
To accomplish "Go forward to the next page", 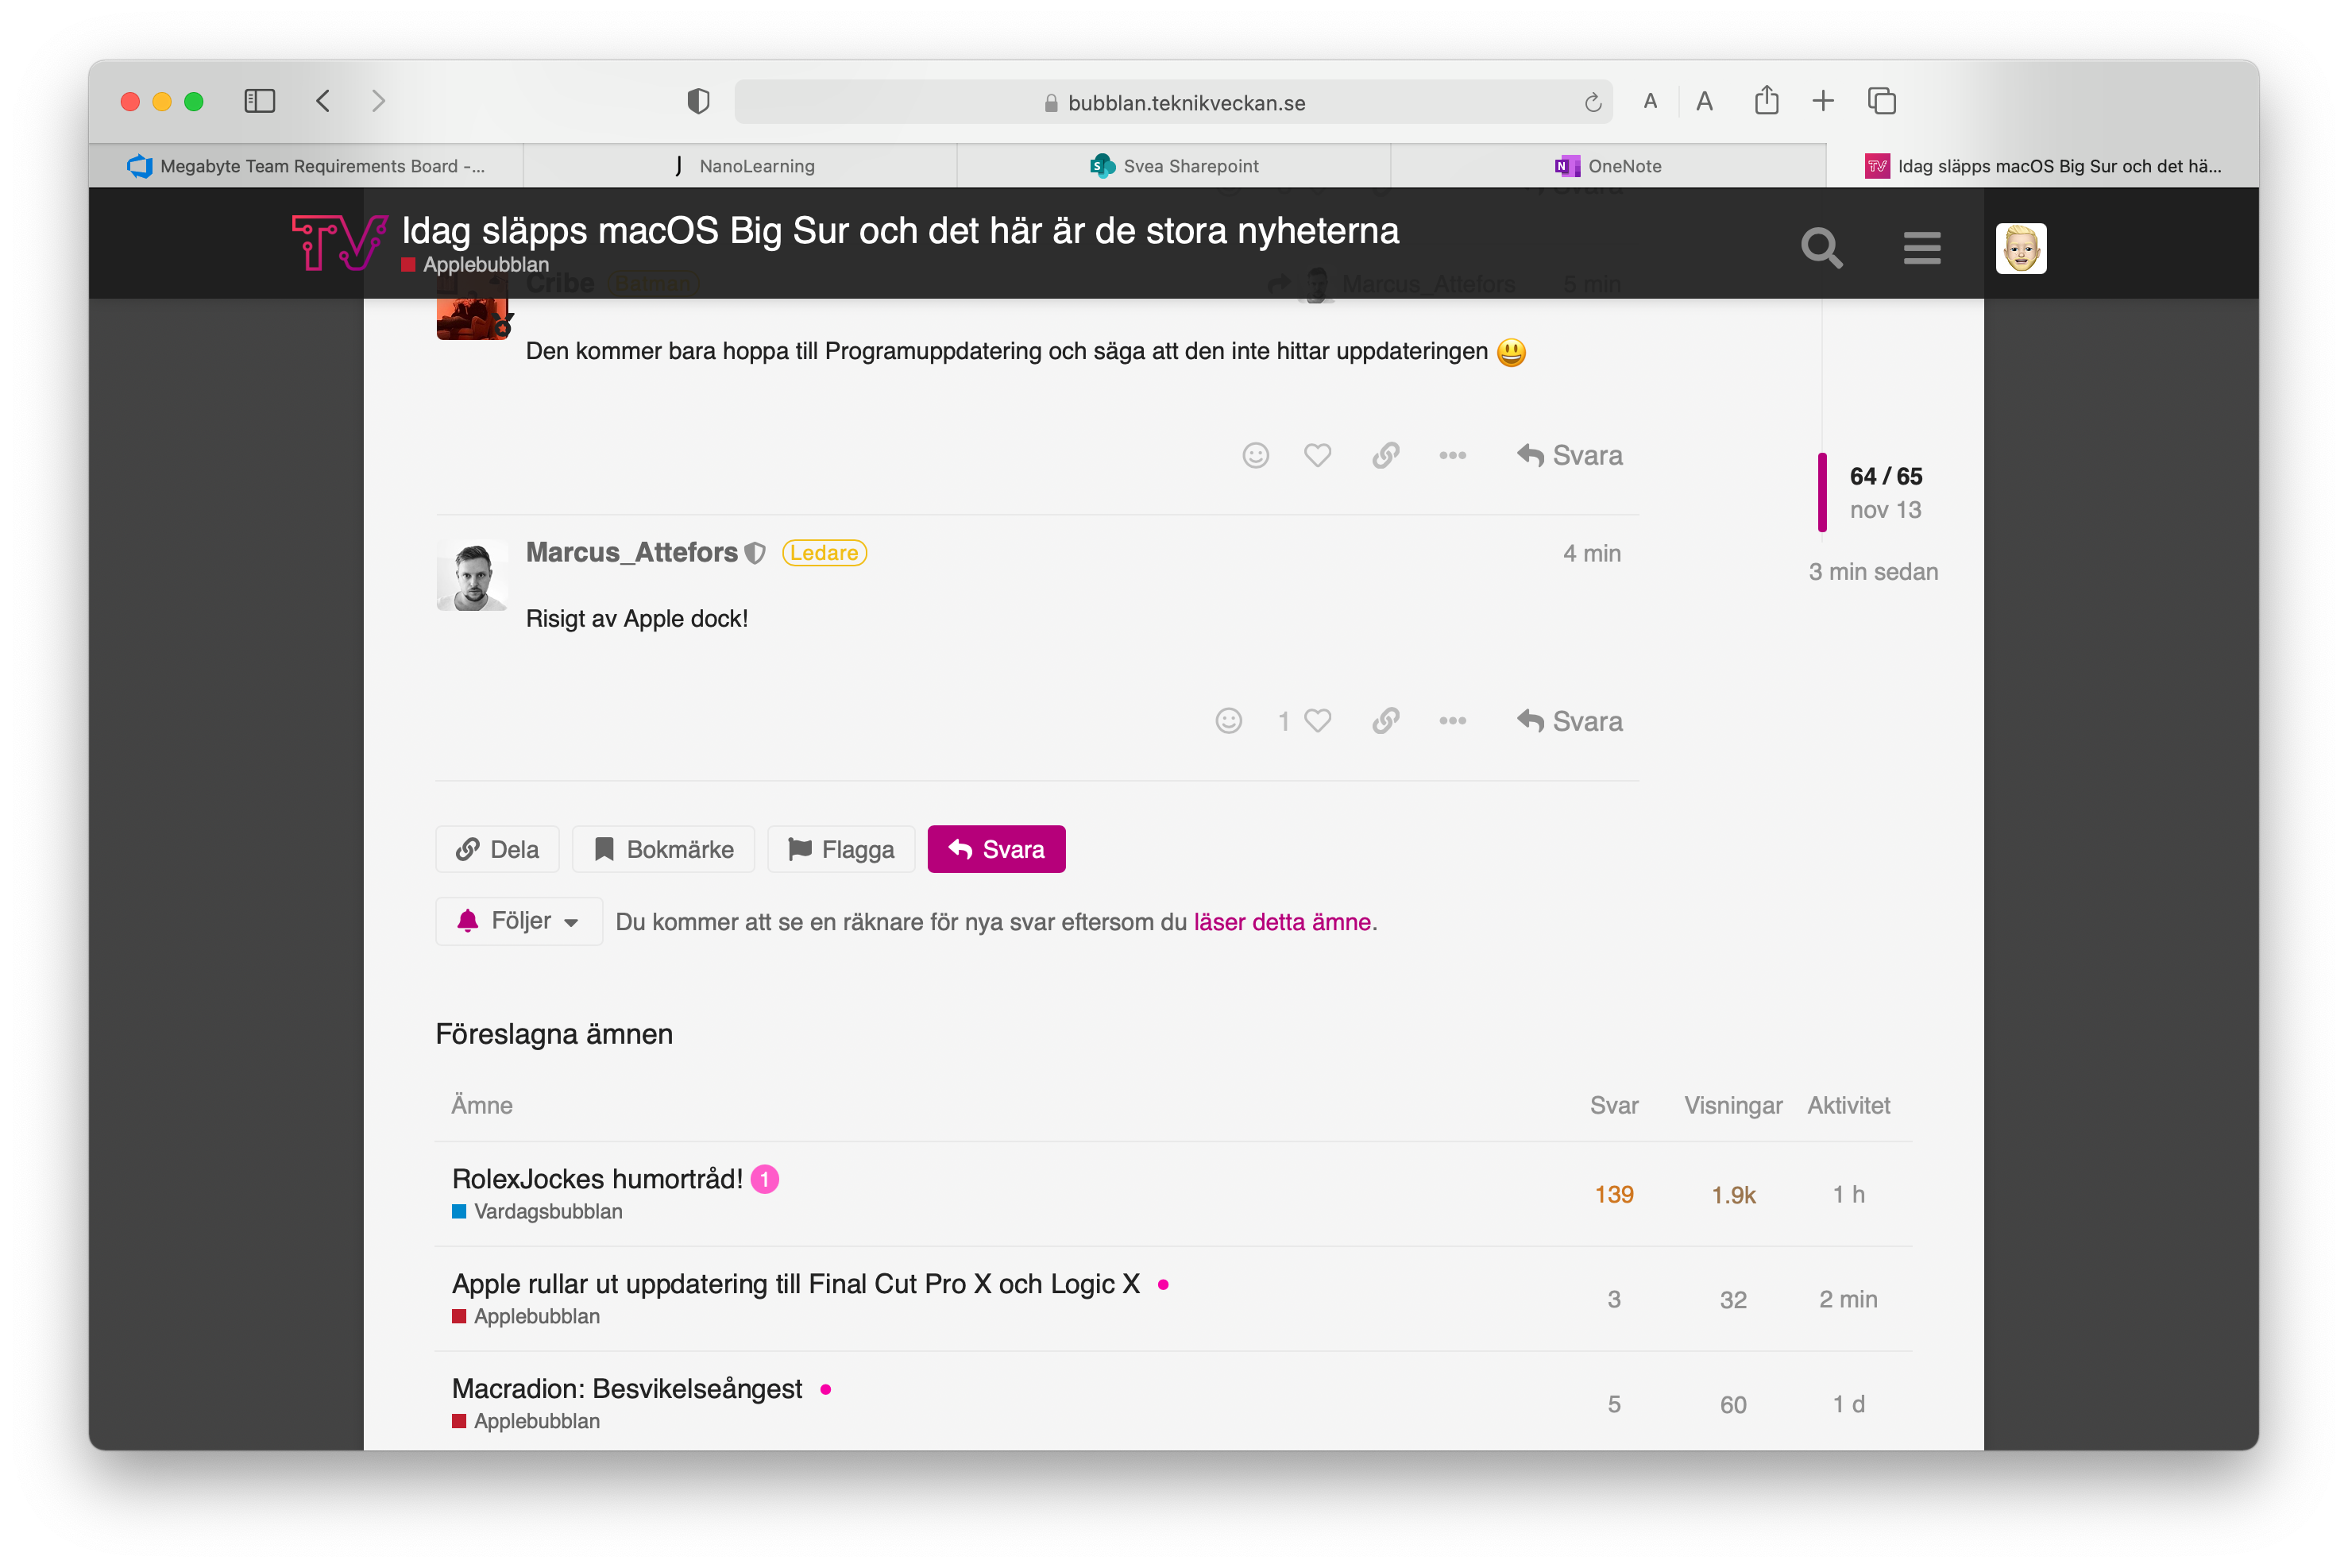I will pos(378,101).
